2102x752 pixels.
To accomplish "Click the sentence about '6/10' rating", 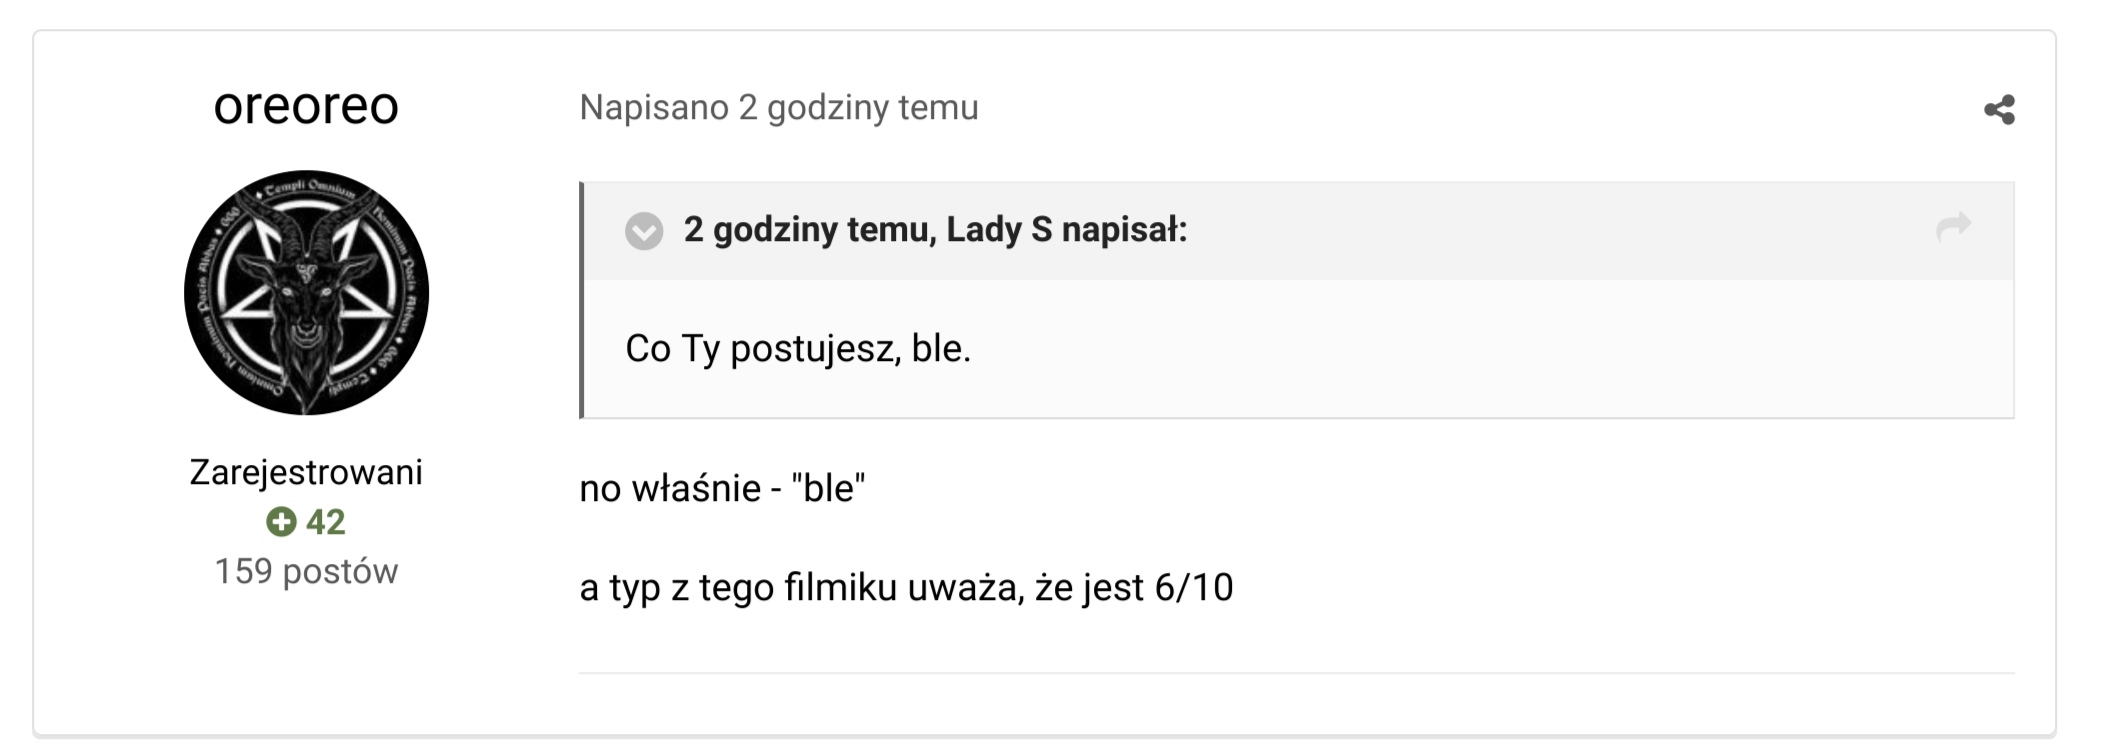I will coord(905,587).
